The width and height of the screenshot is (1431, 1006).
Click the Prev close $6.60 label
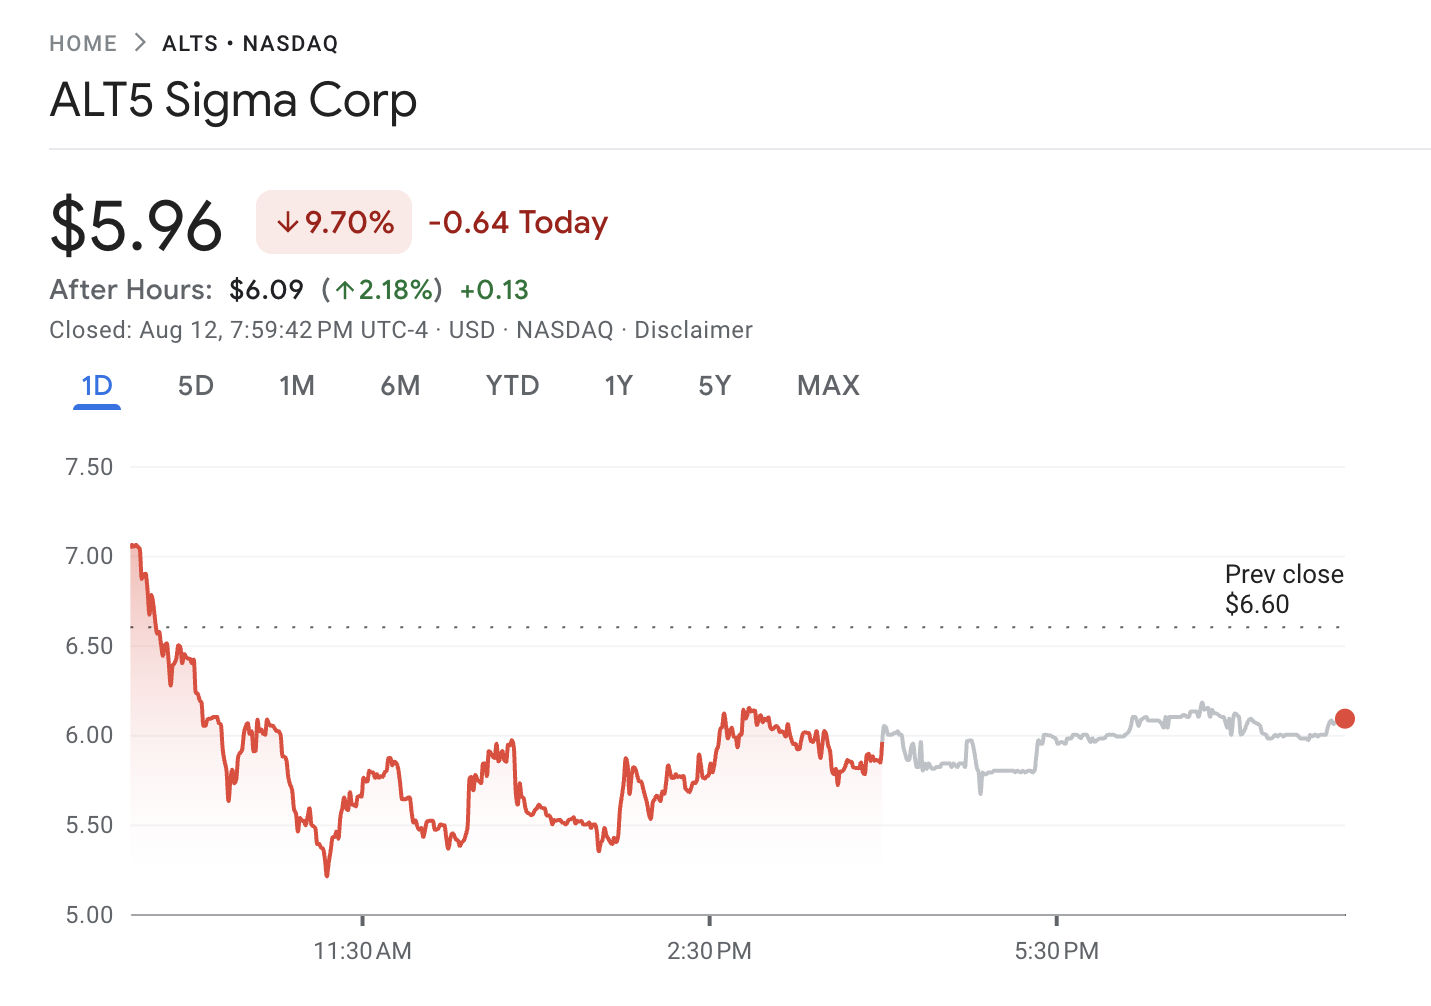pos(1284,589)
